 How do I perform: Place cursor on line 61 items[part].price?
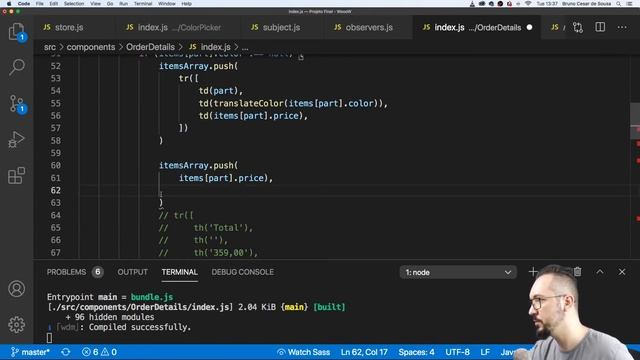click(x=223, y=178)
